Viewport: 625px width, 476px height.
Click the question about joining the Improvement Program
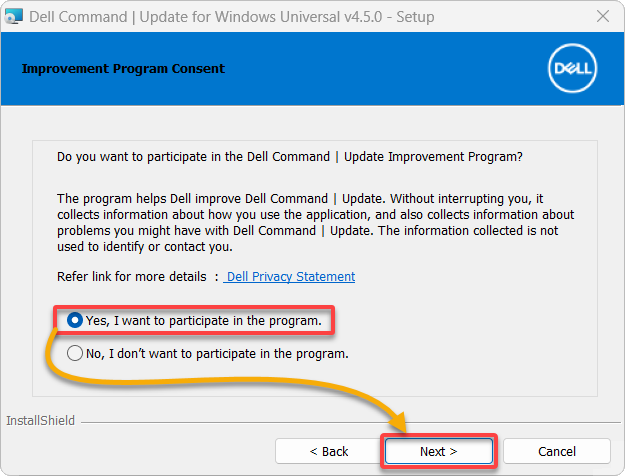tap(290, 157)
